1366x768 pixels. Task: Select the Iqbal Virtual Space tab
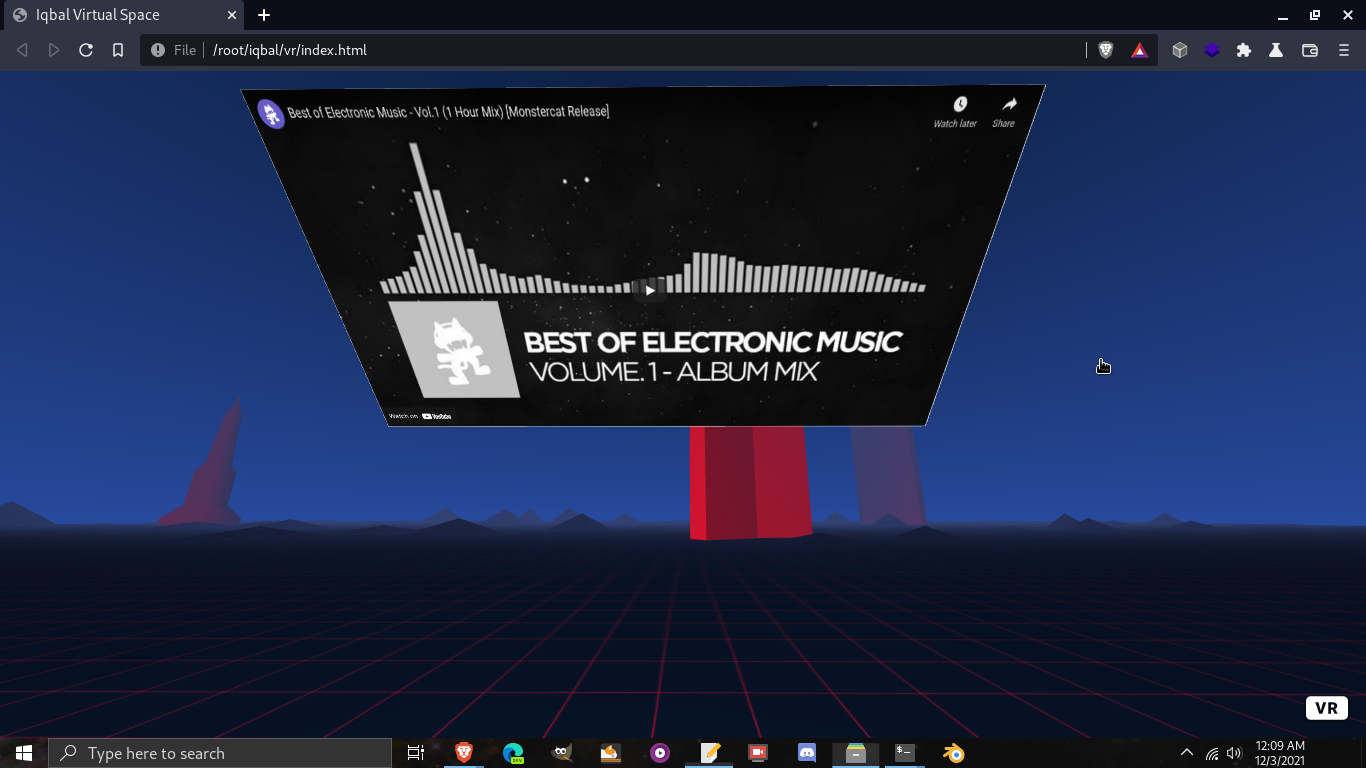tap(122, 15)
